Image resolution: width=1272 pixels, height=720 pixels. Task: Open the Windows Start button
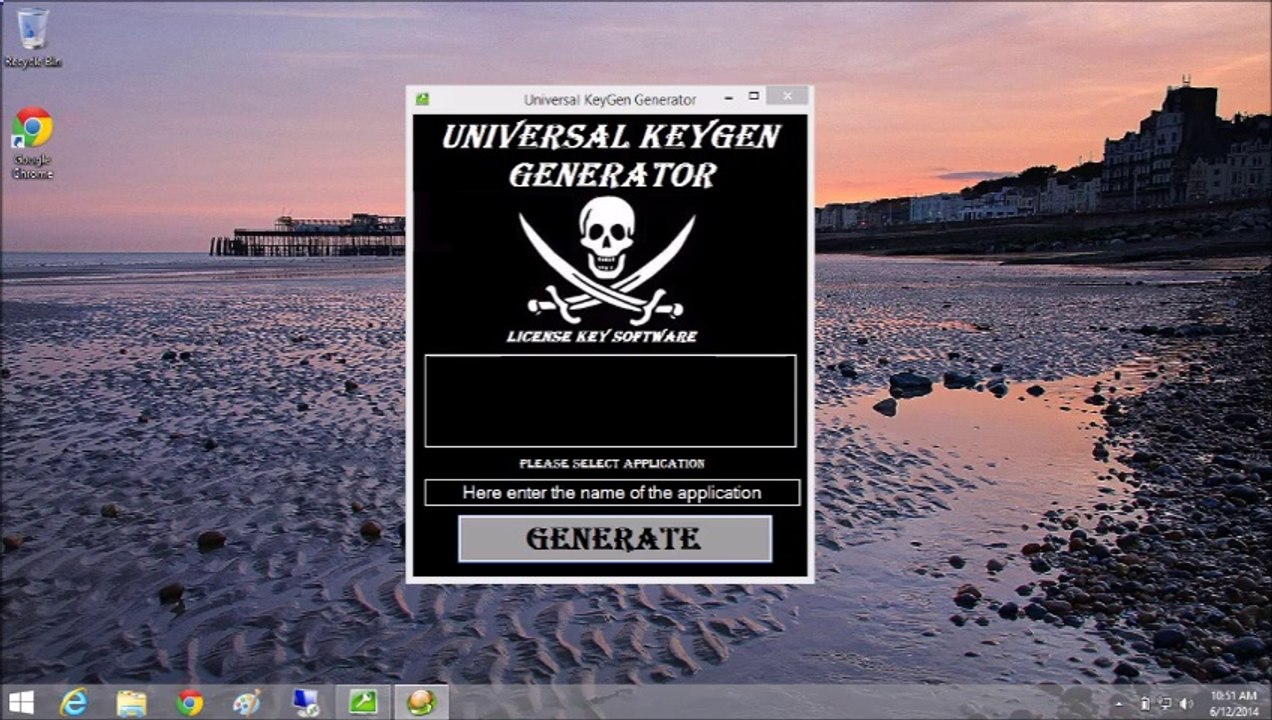20,702
